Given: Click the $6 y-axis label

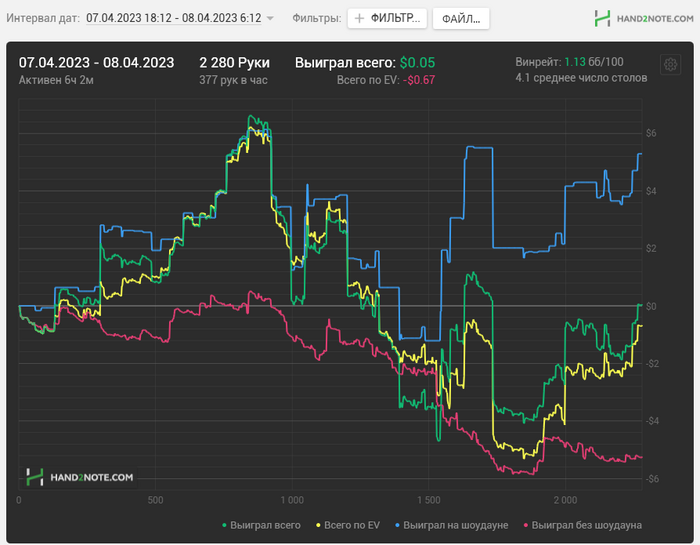Looking at the screenshot, I should point(651,133).
